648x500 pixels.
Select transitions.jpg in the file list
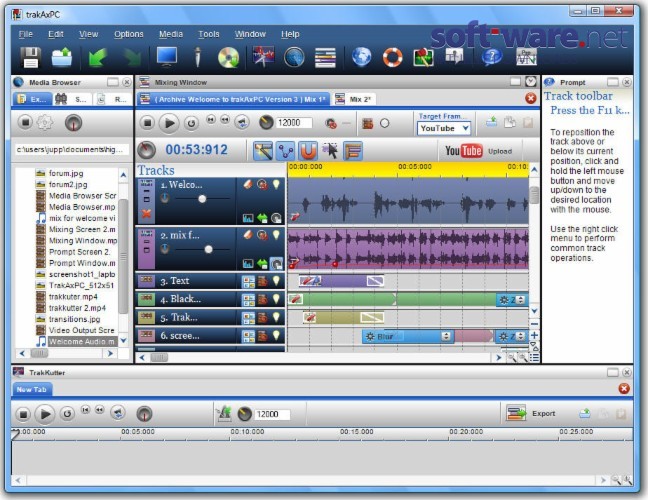[74, 319]
